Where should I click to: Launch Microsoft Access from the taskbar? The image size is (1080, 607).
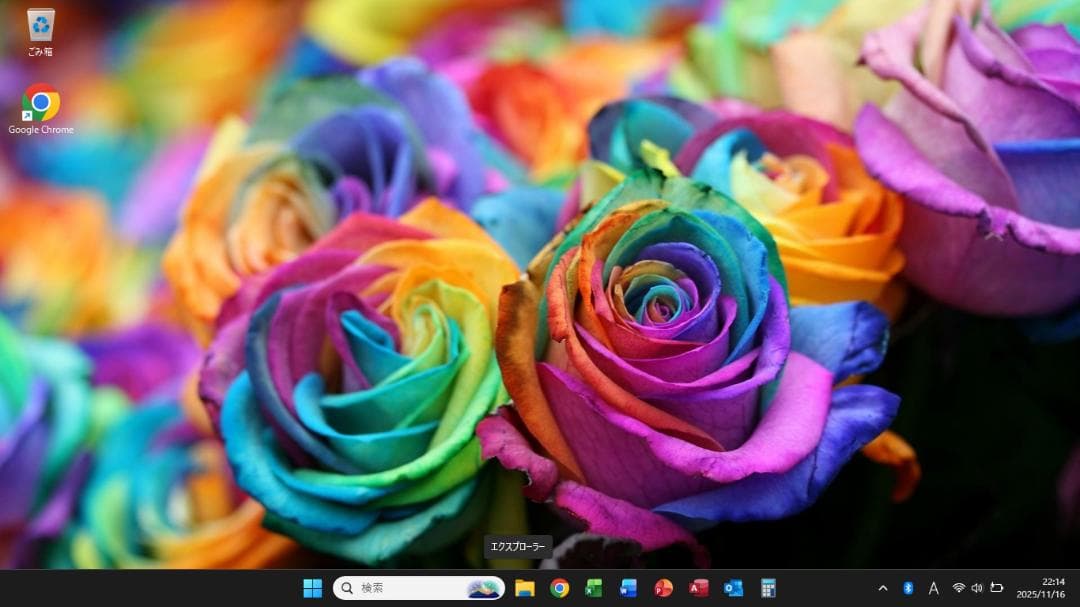click(696, 590)
